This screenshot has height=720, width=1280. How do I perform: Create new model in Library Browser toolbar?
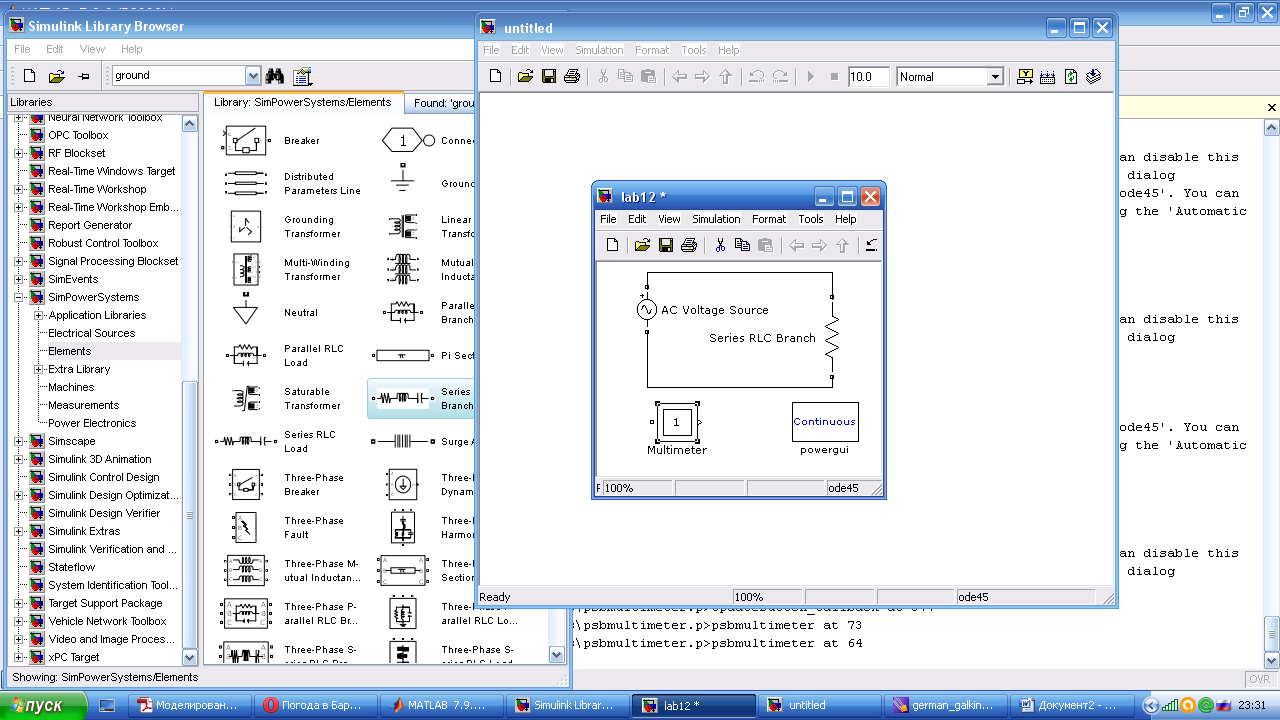point(30,76)
